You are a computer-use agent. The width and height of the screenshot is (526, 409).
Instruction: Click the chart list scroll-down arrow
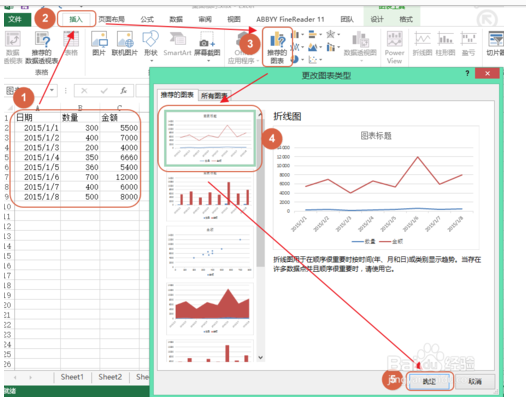(261, 357)
